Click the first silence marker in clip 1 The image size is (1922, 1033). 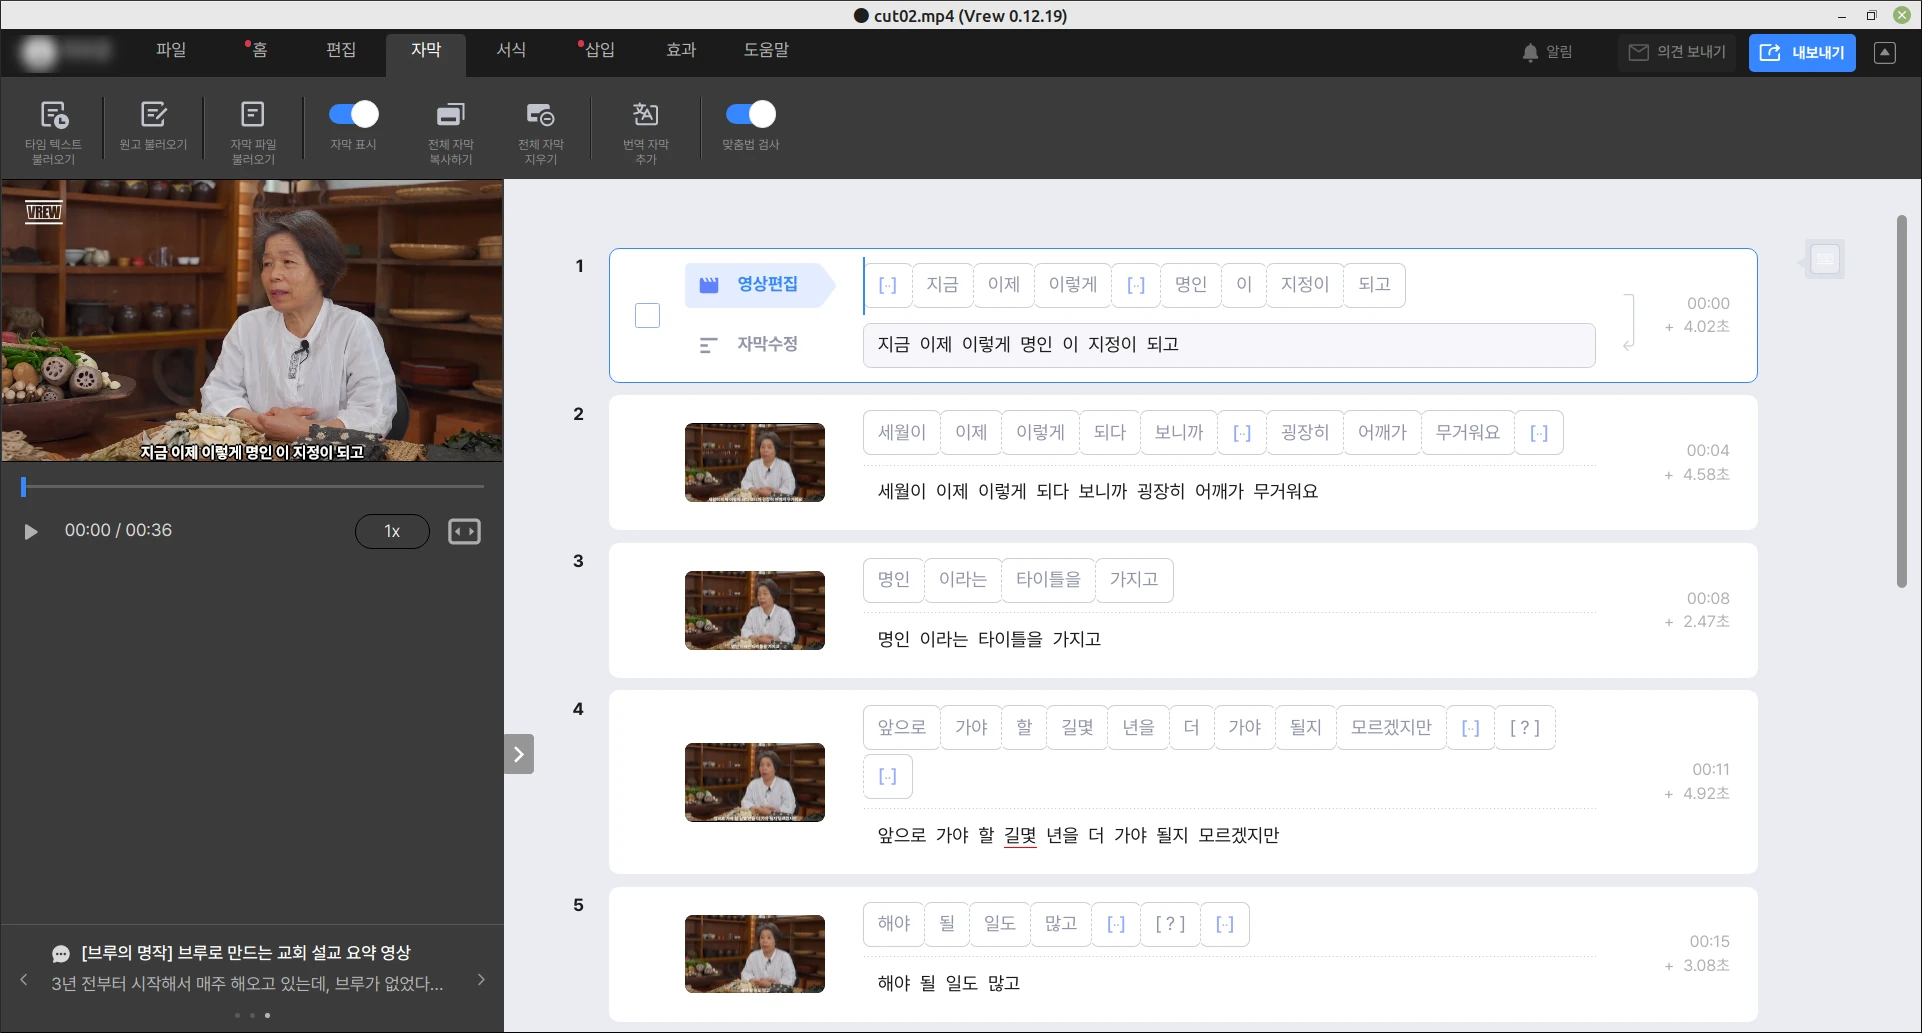pos(888,285)
